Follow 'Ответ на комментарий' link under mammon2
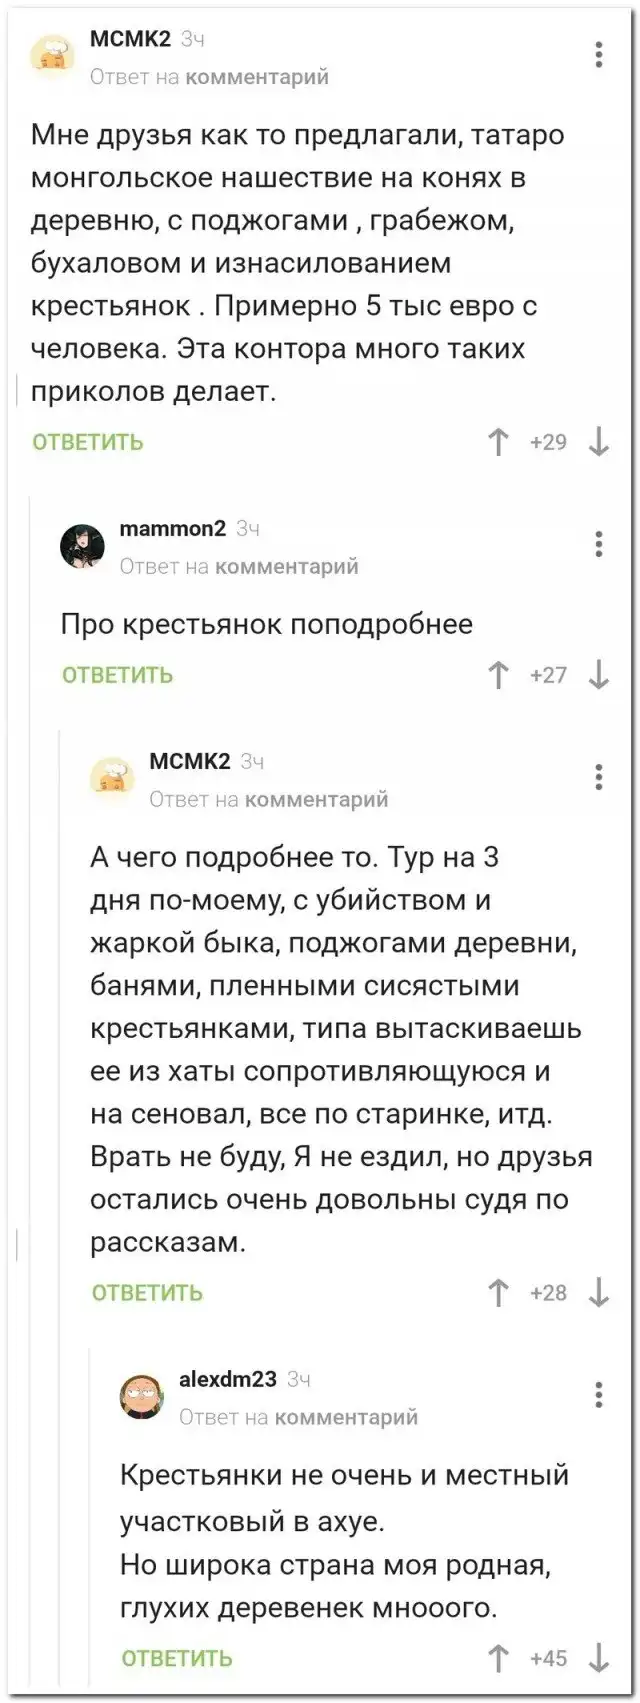Viewport: 640px width, 1703px height. 239,567
